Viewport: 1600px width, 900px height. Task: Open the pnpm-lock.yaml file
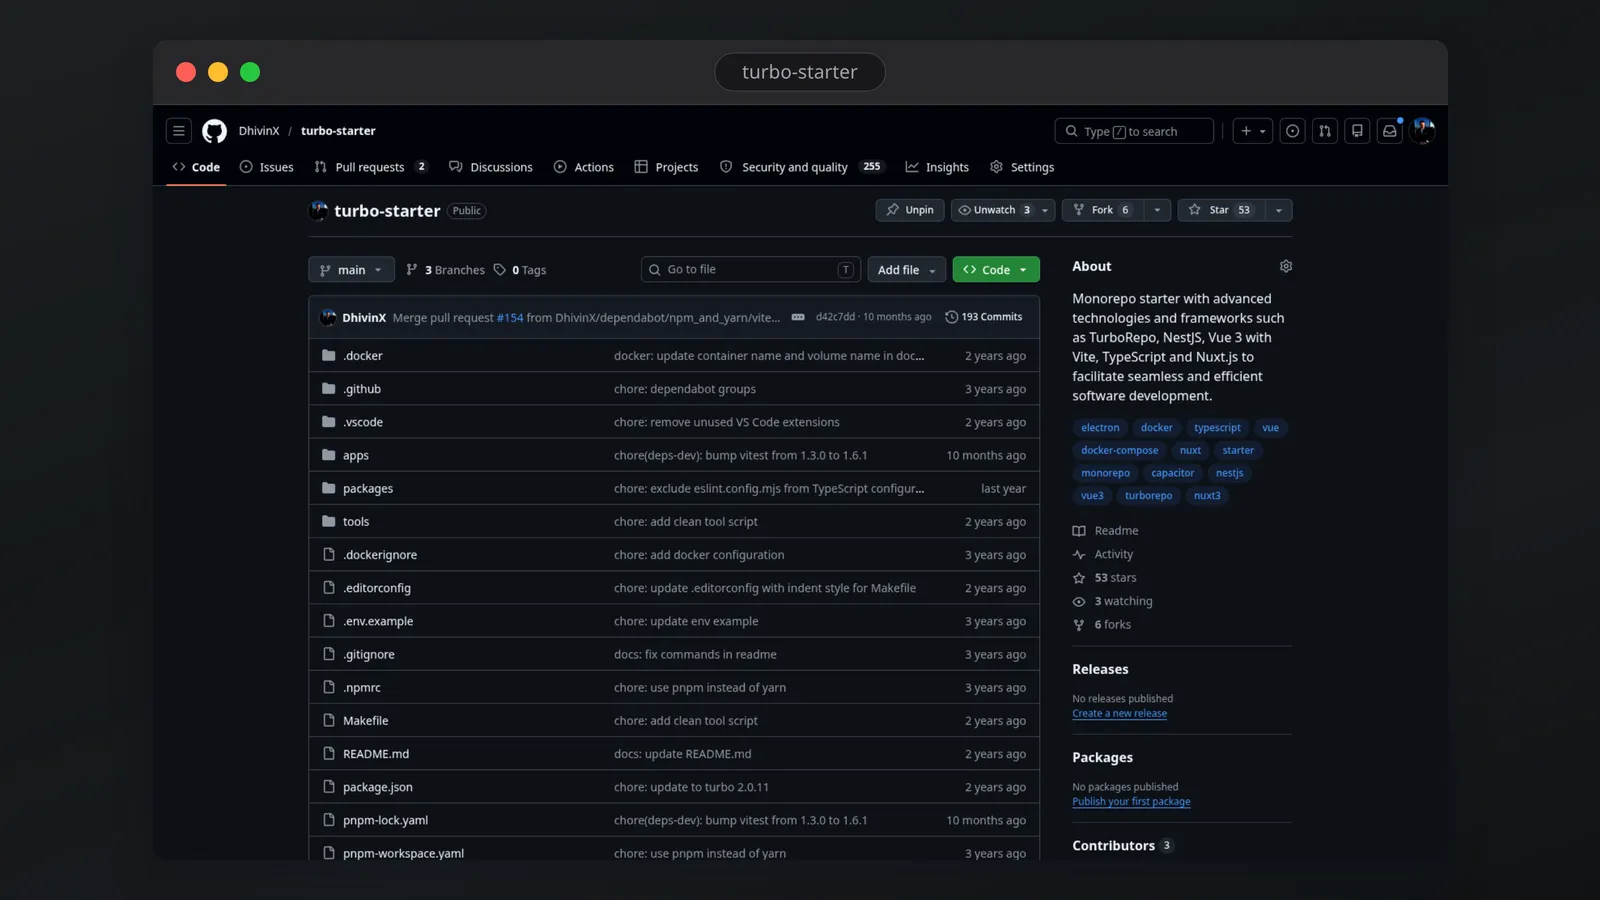click(x=385, y=821)
